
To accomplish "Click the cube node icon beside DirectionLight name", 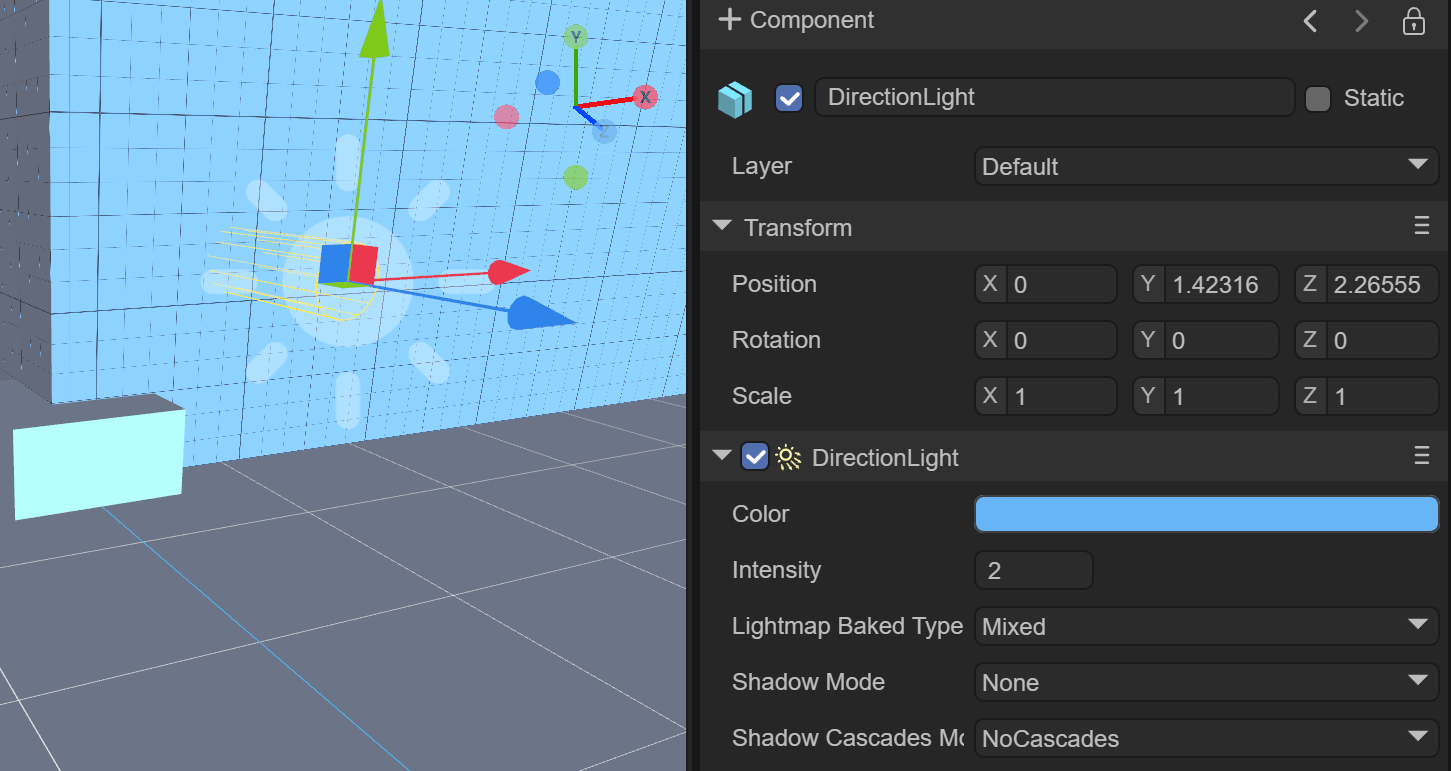I will tap(735, 99).
